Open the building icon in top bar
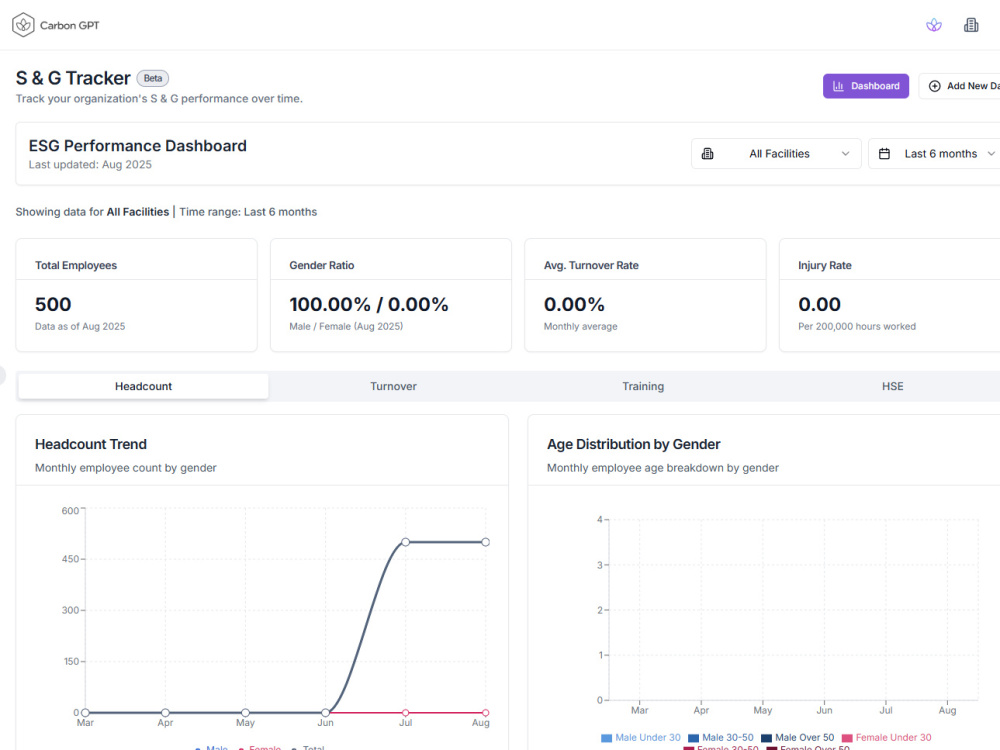Viewport: 1000px width, 750px height. click(x=971, y=25)
